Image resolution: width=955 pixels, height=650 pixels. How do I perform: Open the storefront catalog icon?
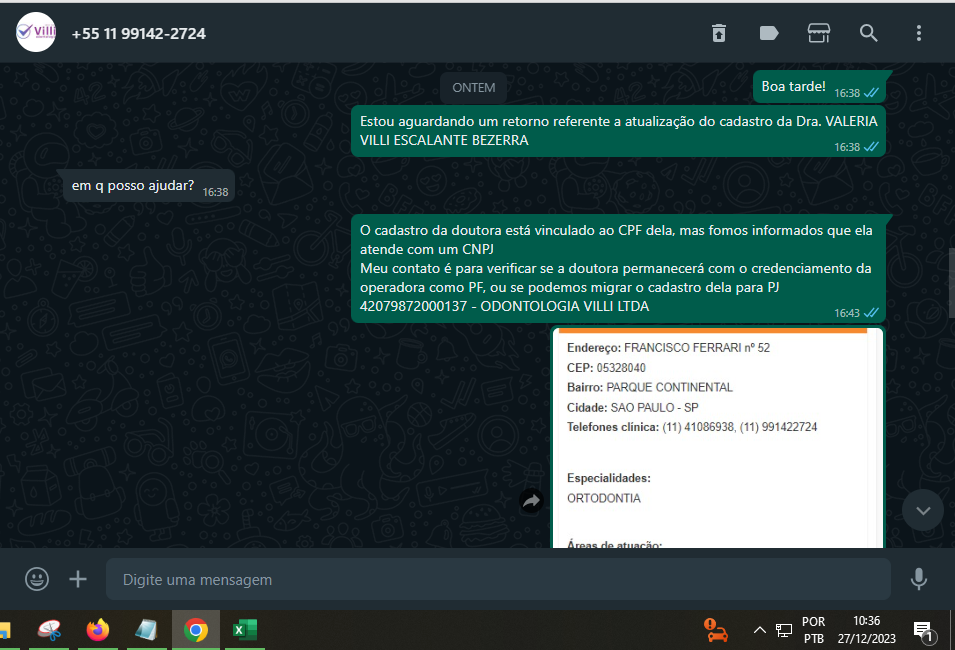point(819,33)
